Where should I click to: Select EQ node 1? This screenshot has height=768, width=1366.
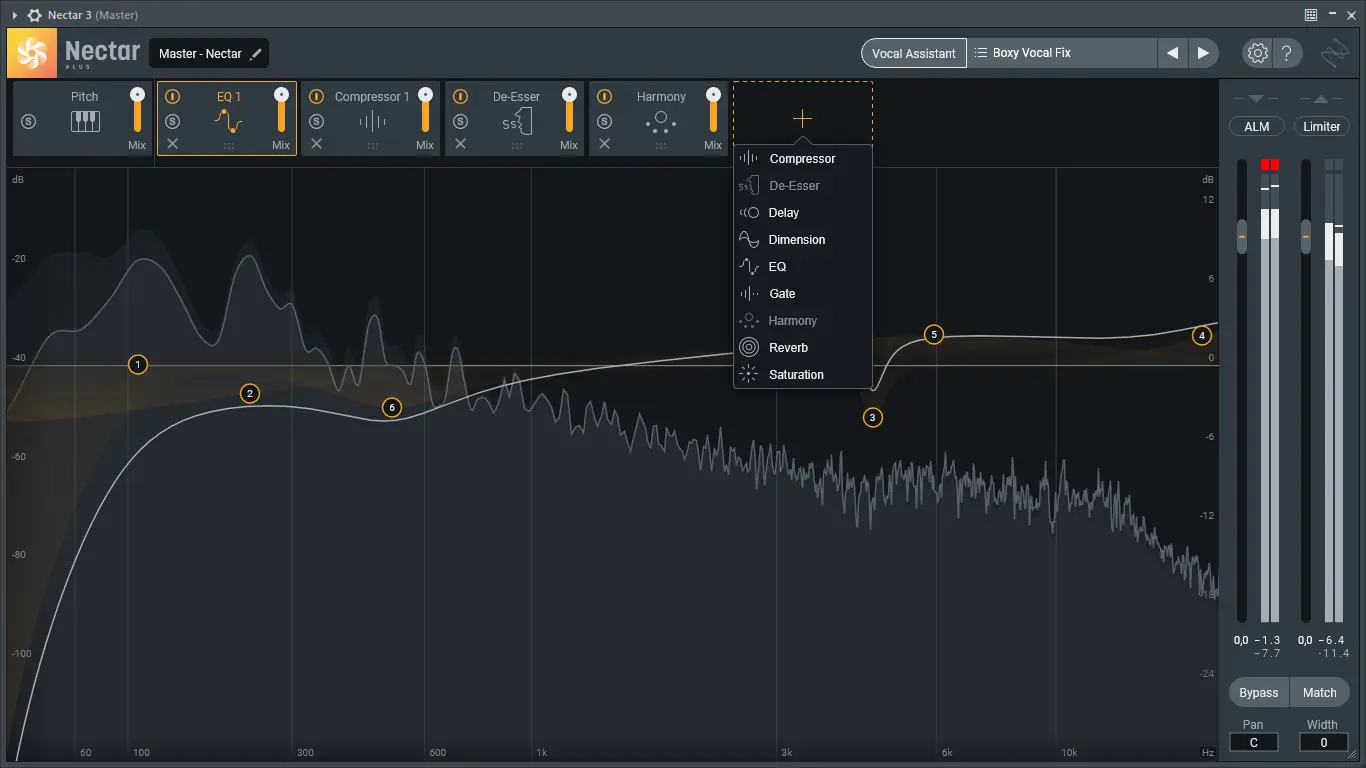pos(138,365)
